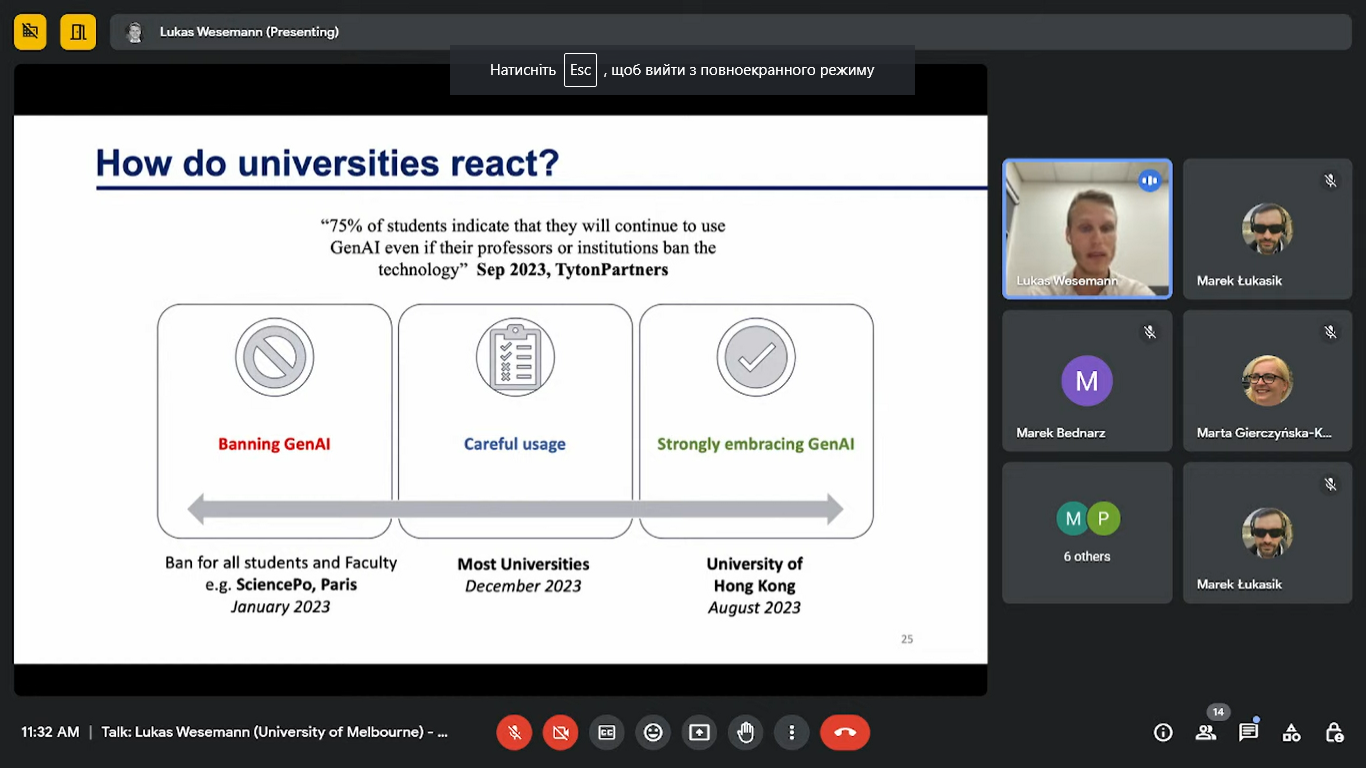The height and width of the screenshot is (768, 1366).
Task: Select Marek Bednarz participant tile
Action: point(1087,381)
